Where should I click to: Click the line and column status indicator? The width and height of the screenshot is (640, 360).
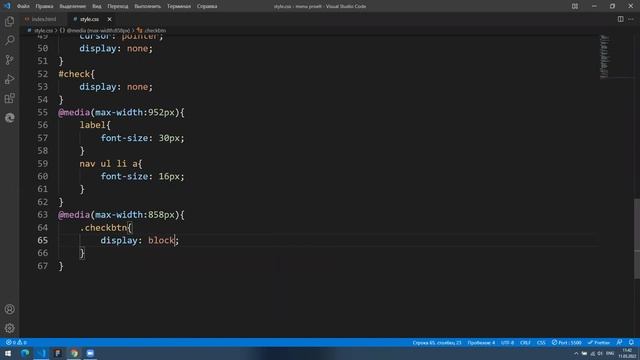tap(437, 342)
